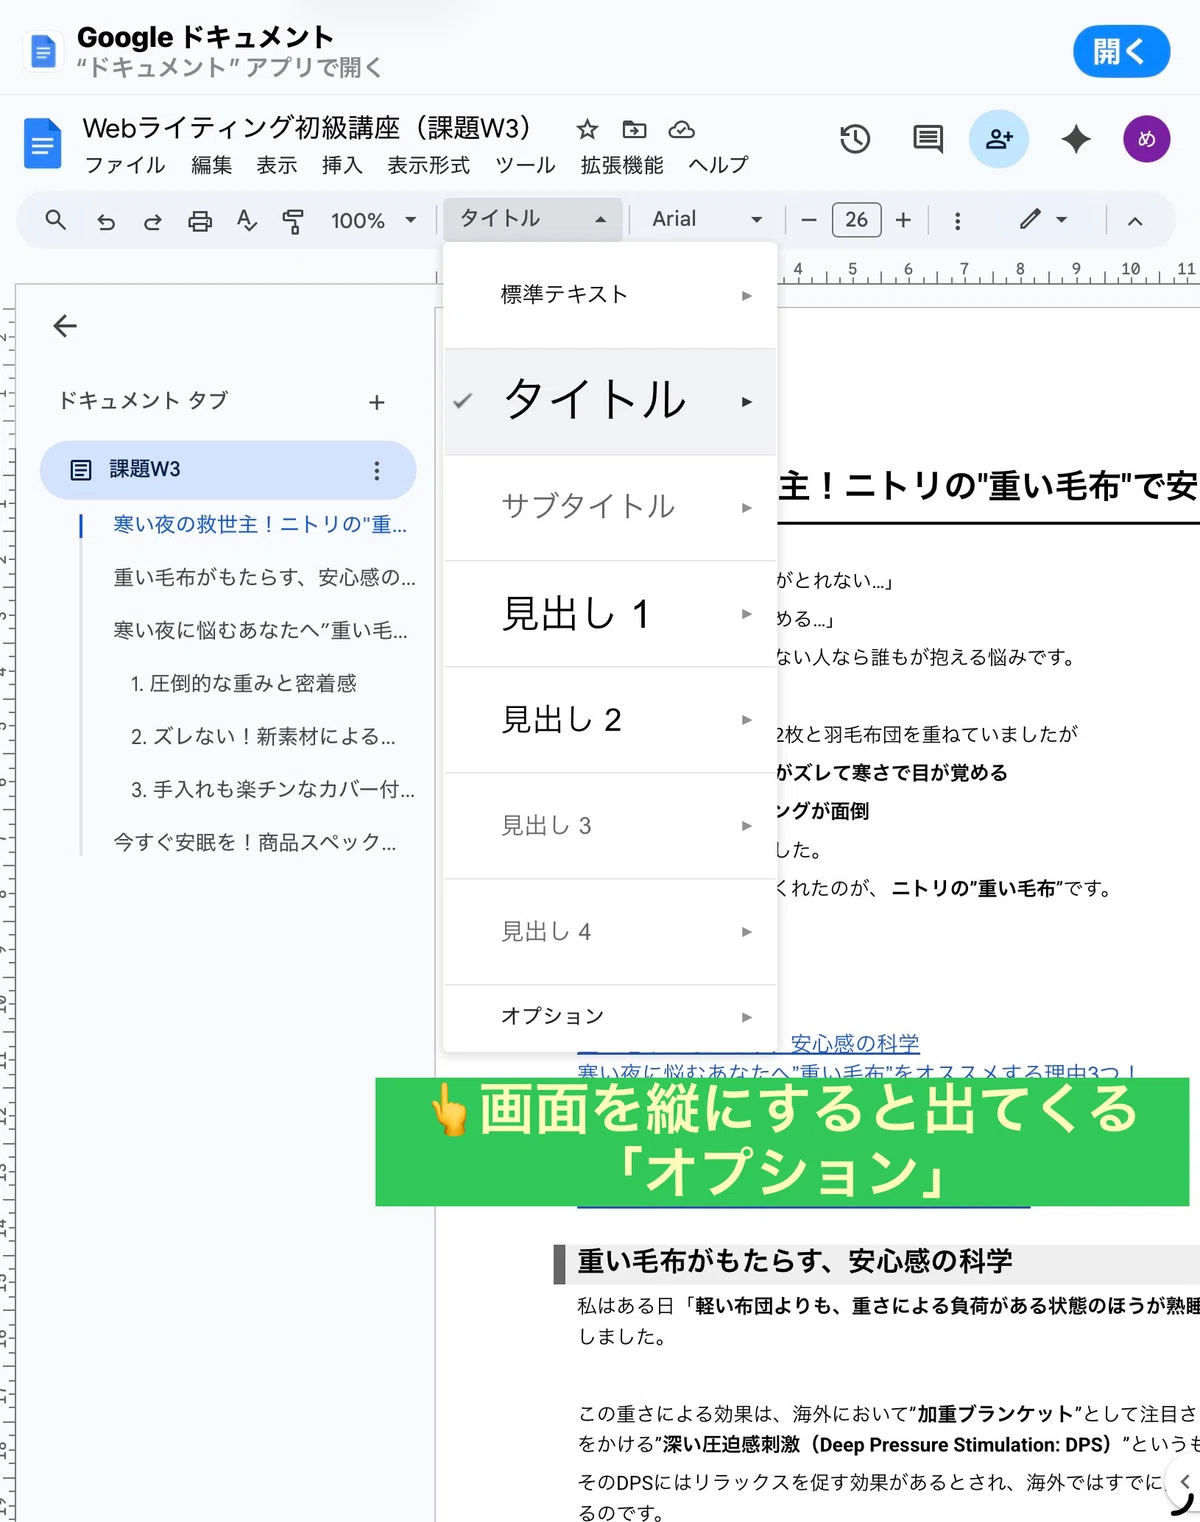Viewport: 1200px width, 1522px height.
Task: Check the cloud save status icon
Action: pyautogui.click(x=681, y=129)
